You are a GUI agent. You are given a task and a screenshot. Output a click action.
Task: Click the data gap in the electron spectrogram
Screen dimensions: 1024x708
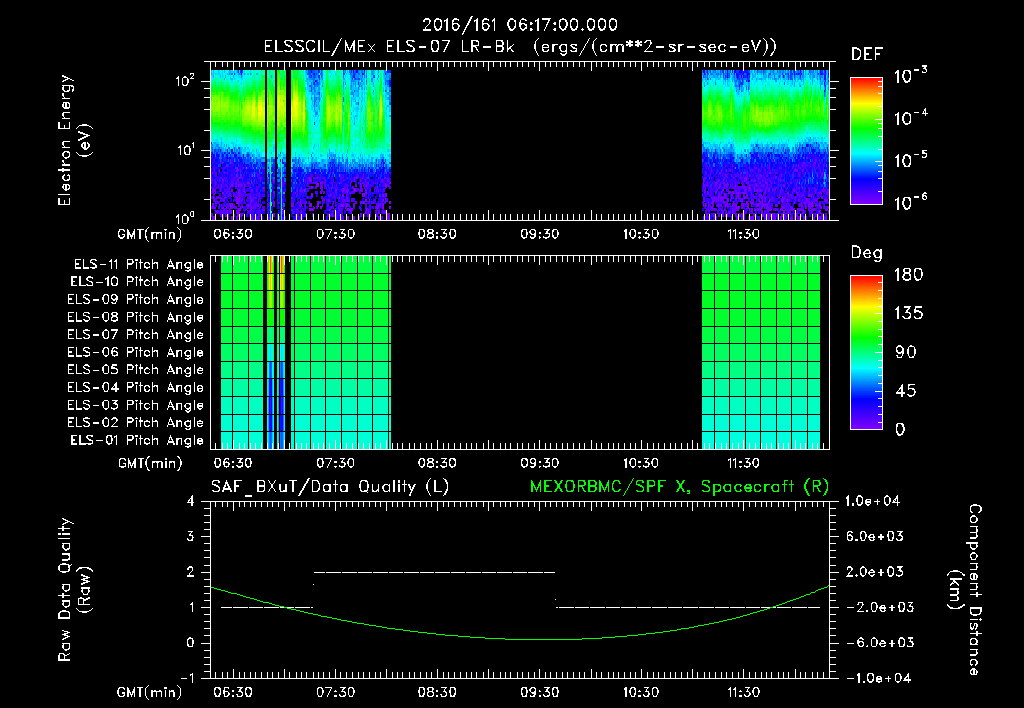click(547, 144)
